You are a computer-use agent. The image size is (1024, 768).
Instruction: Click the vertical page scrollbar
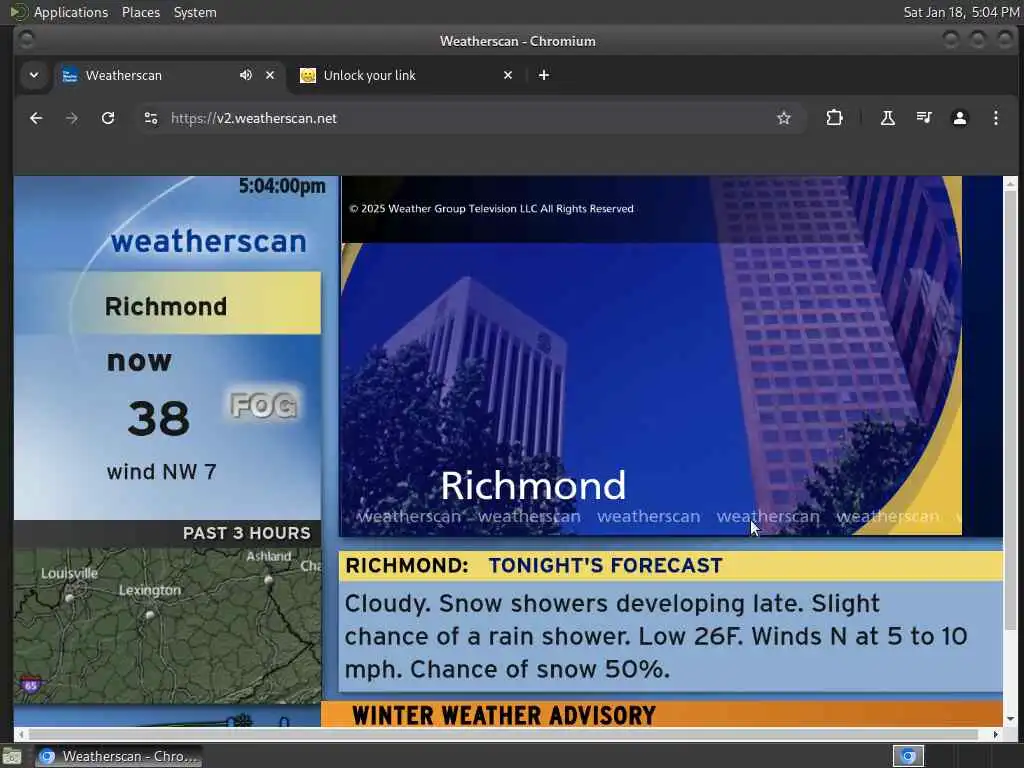tap(1010, 409)
